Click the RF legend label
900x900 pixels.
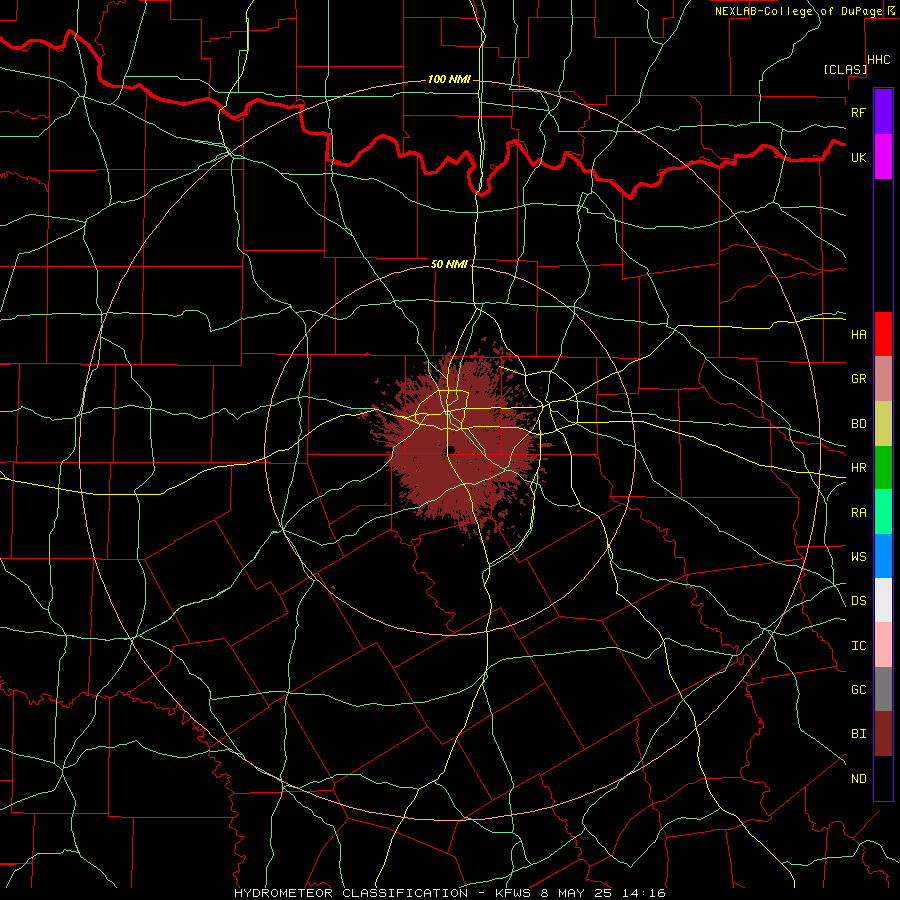pyautogui.click(x=858, y=112)
